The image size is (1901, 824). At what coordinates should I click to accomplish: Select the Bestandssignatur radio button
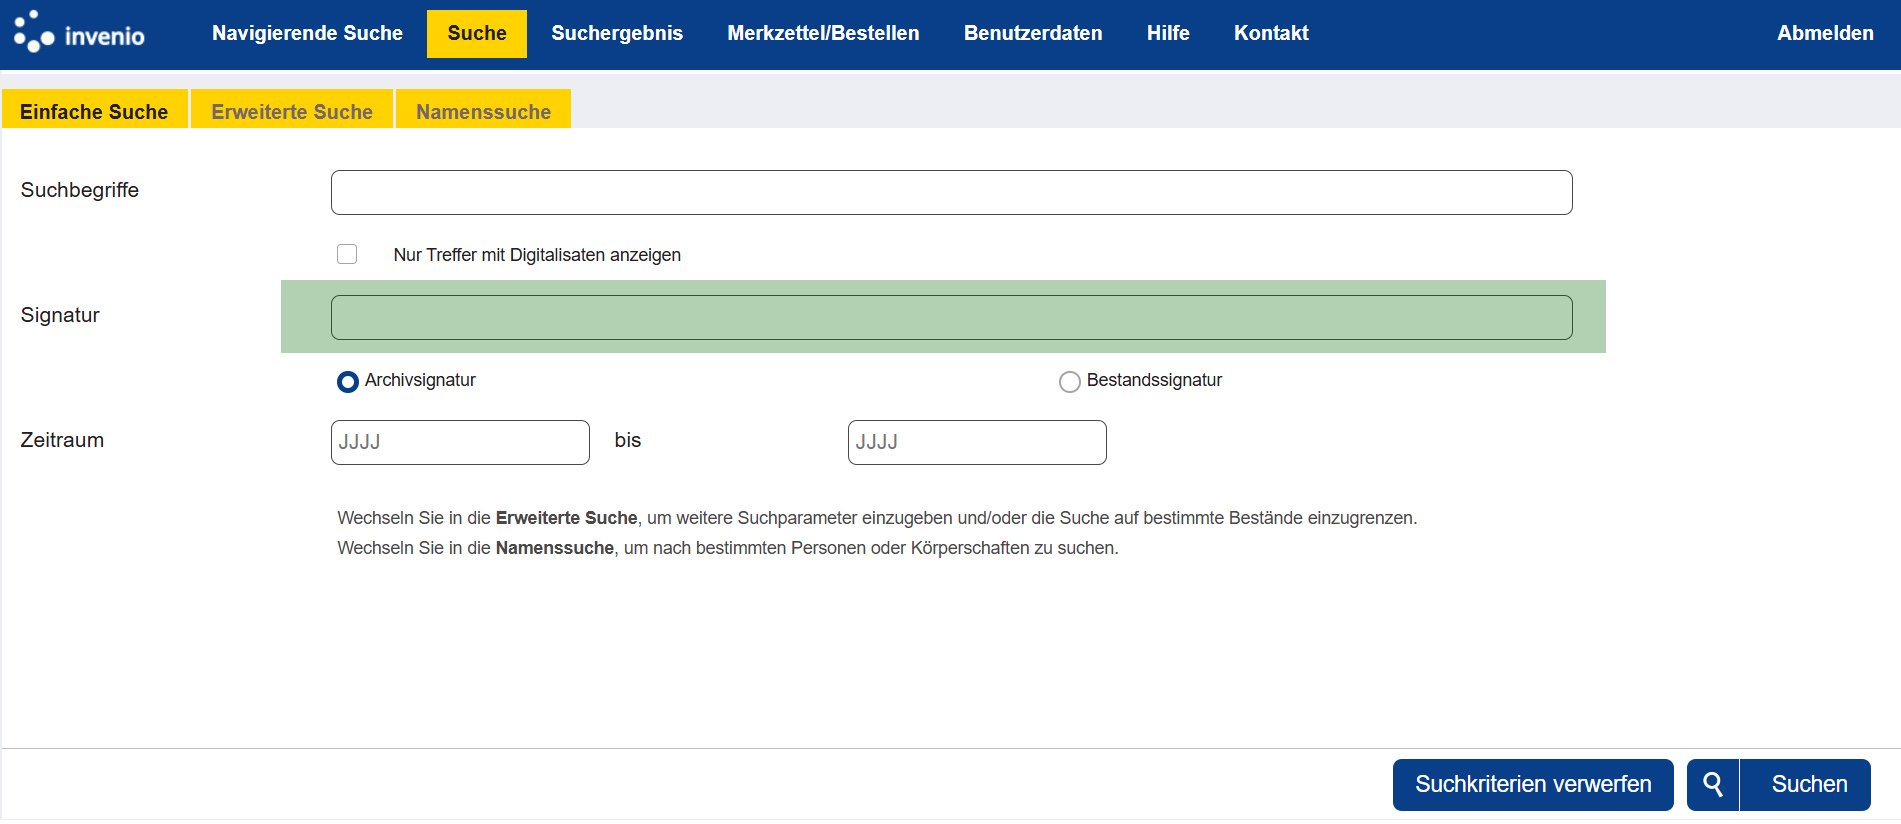coord(1069,382)
